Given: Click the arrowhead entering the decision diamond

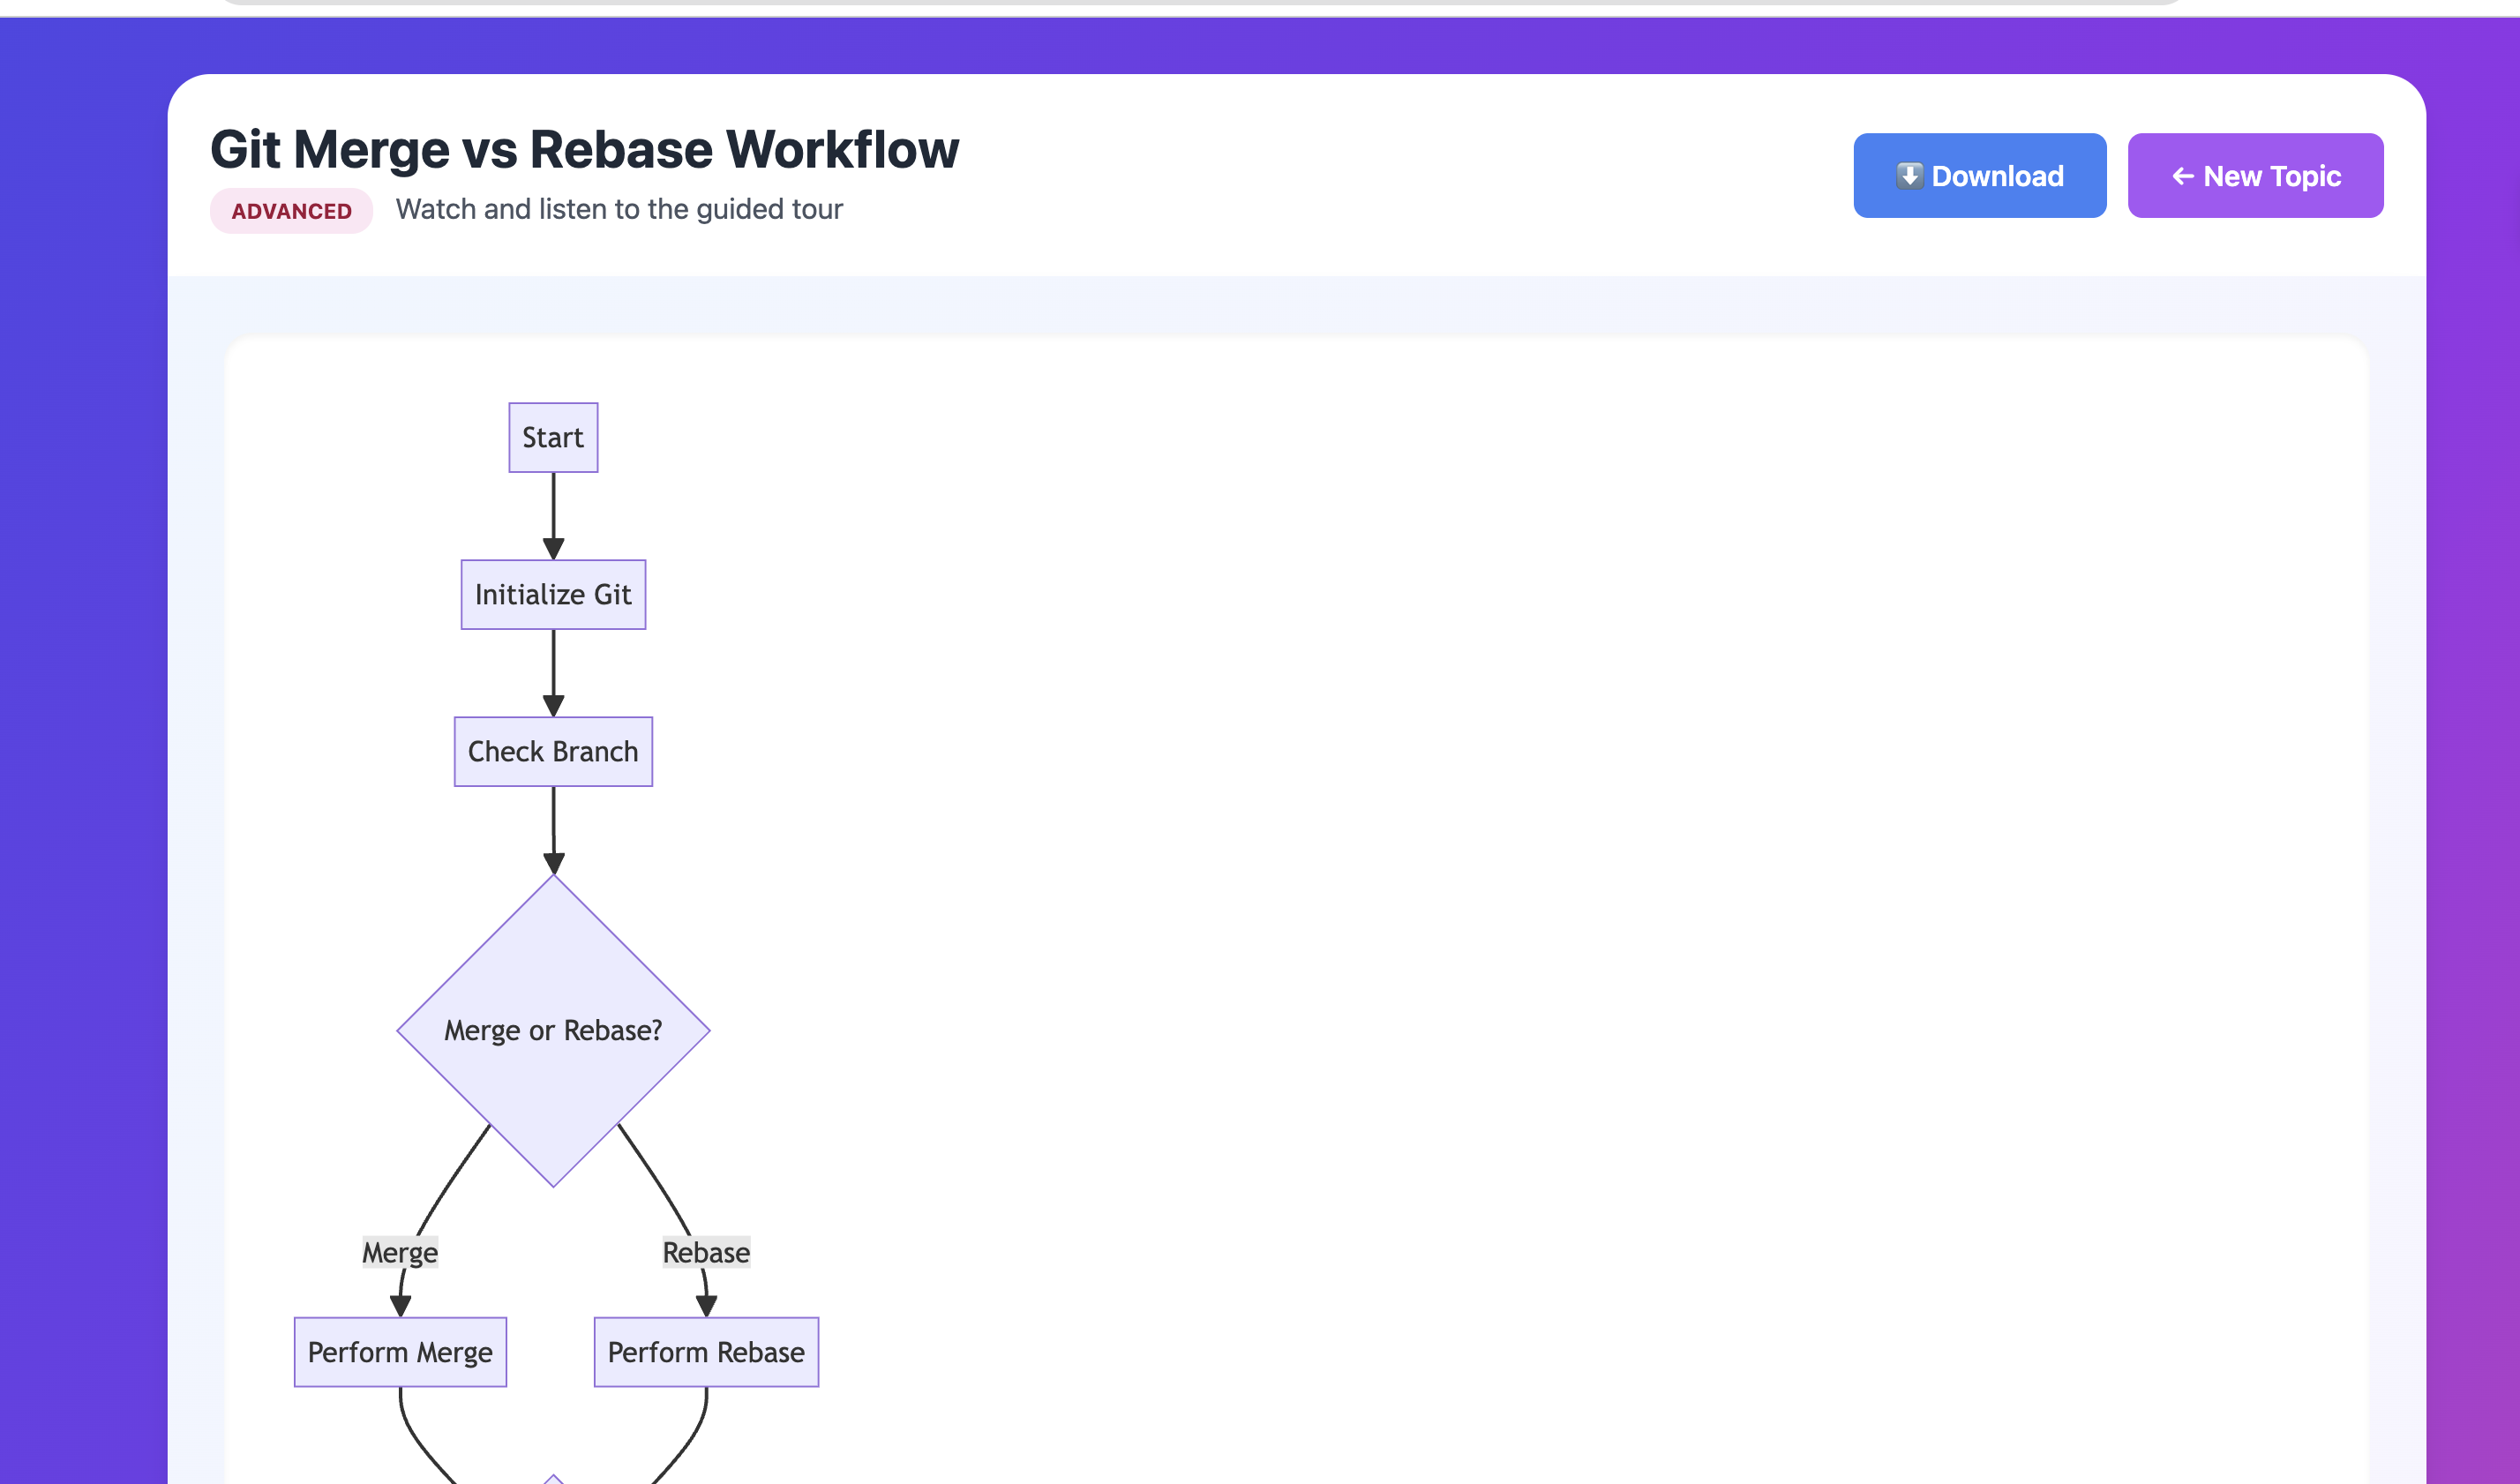Looking at the screenshot, I should click(553, 862).
